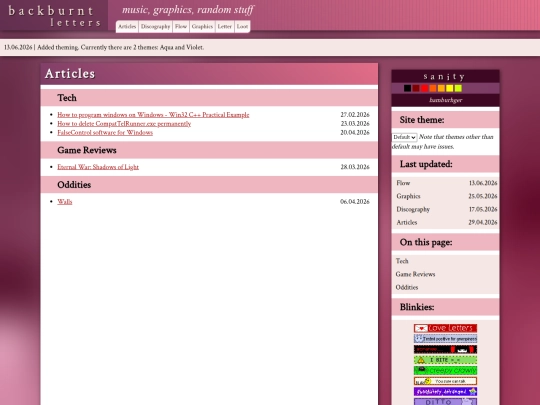Click the smiley face 'You sure can talk' blinkie
The height and width of the screenshot is (405, 540).
point(445,381)
